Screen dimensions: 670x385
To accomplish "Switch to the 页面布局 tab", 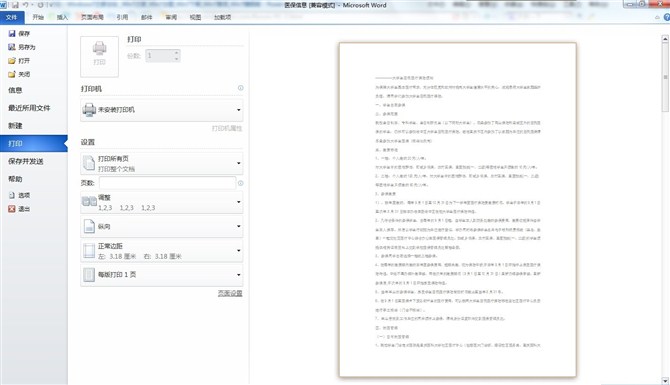I will click(x=92, y=18).
